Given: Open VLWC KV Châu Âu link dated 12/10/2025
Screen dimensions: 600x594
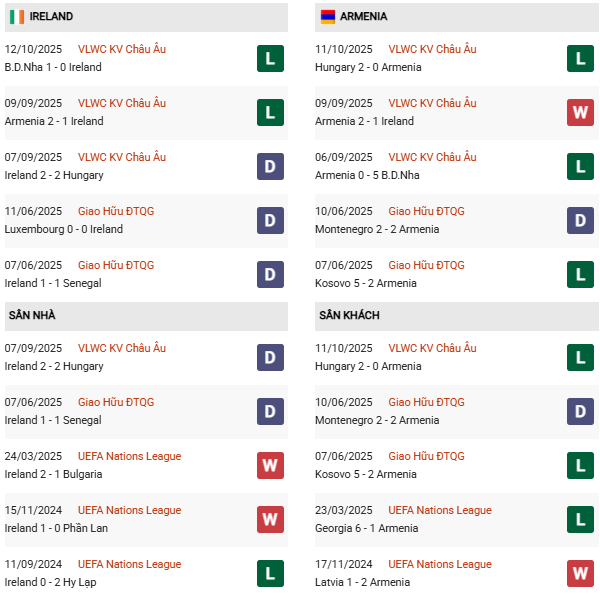Looking at the screenshot, I should [x=122, y=50].
